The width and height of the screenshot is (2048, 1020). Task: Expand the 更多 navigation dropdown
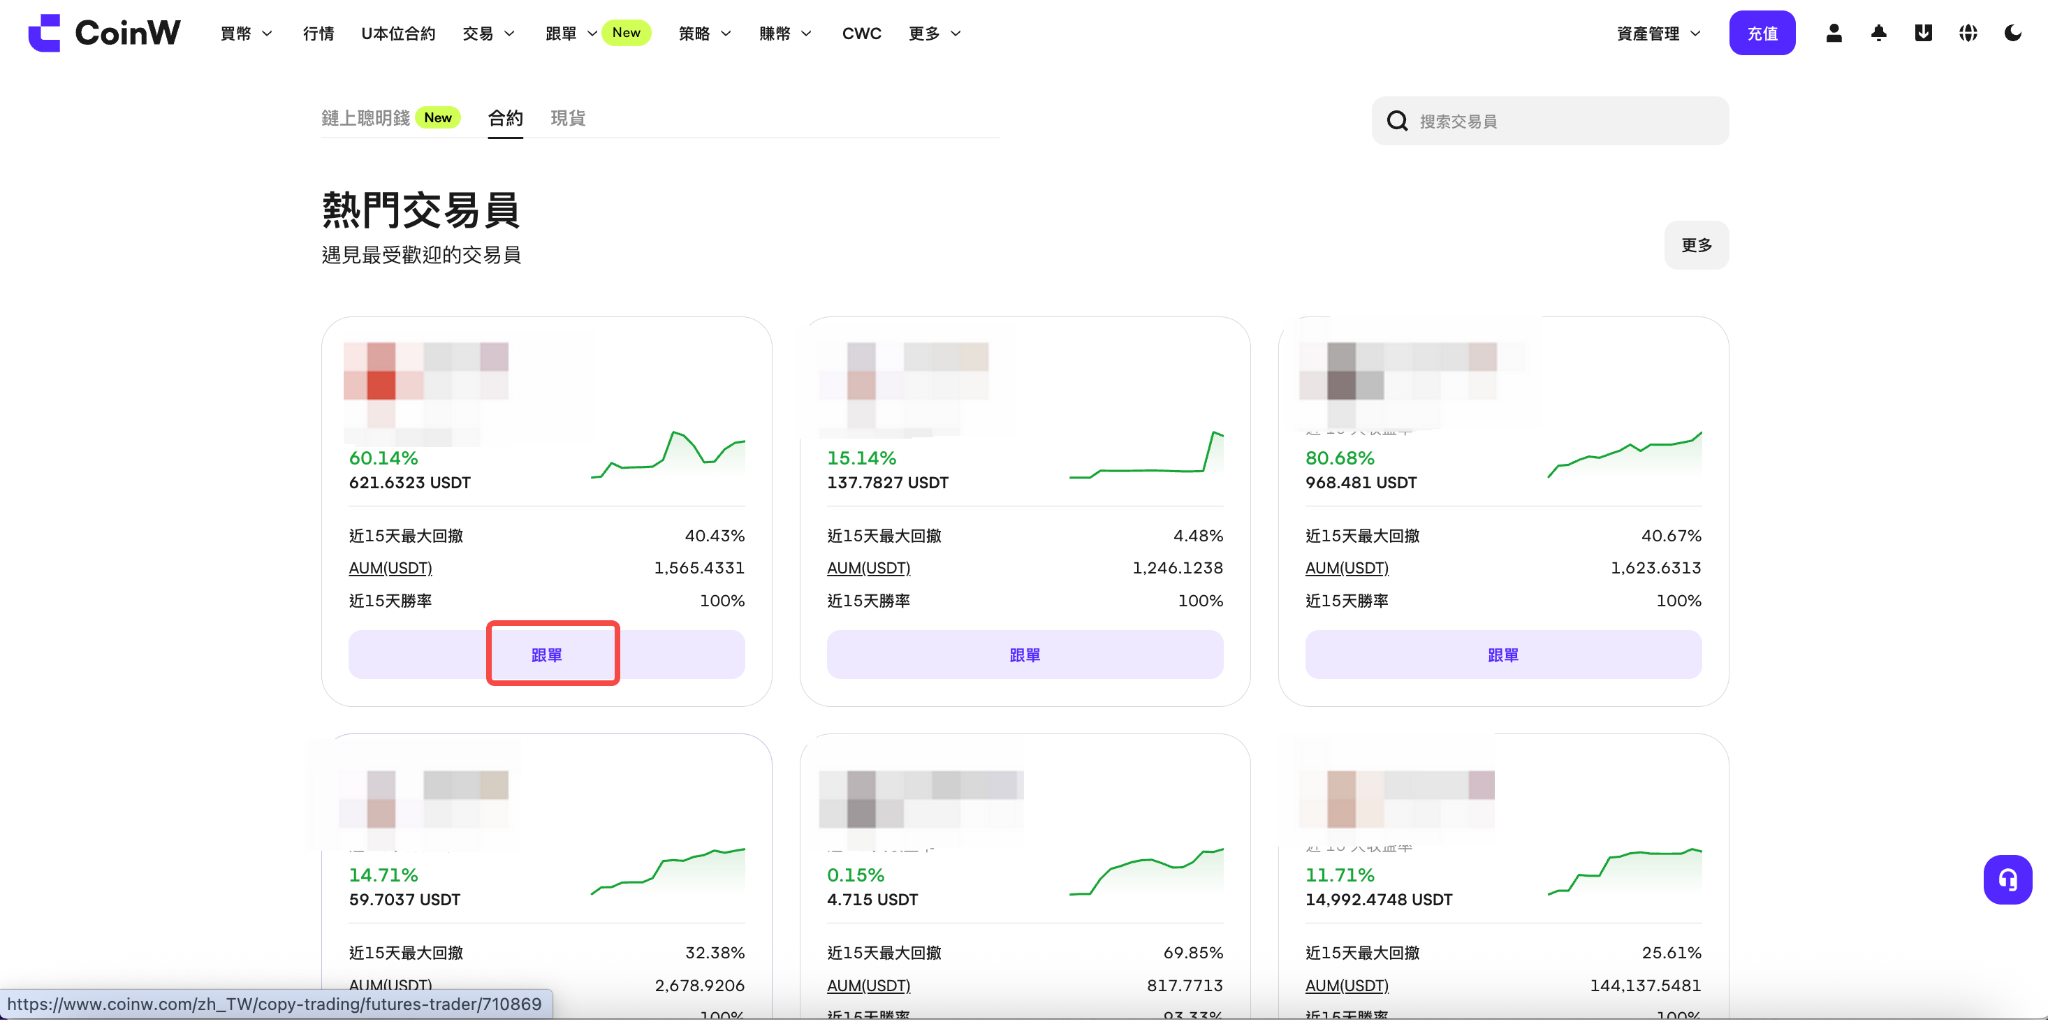click(935, 34)
